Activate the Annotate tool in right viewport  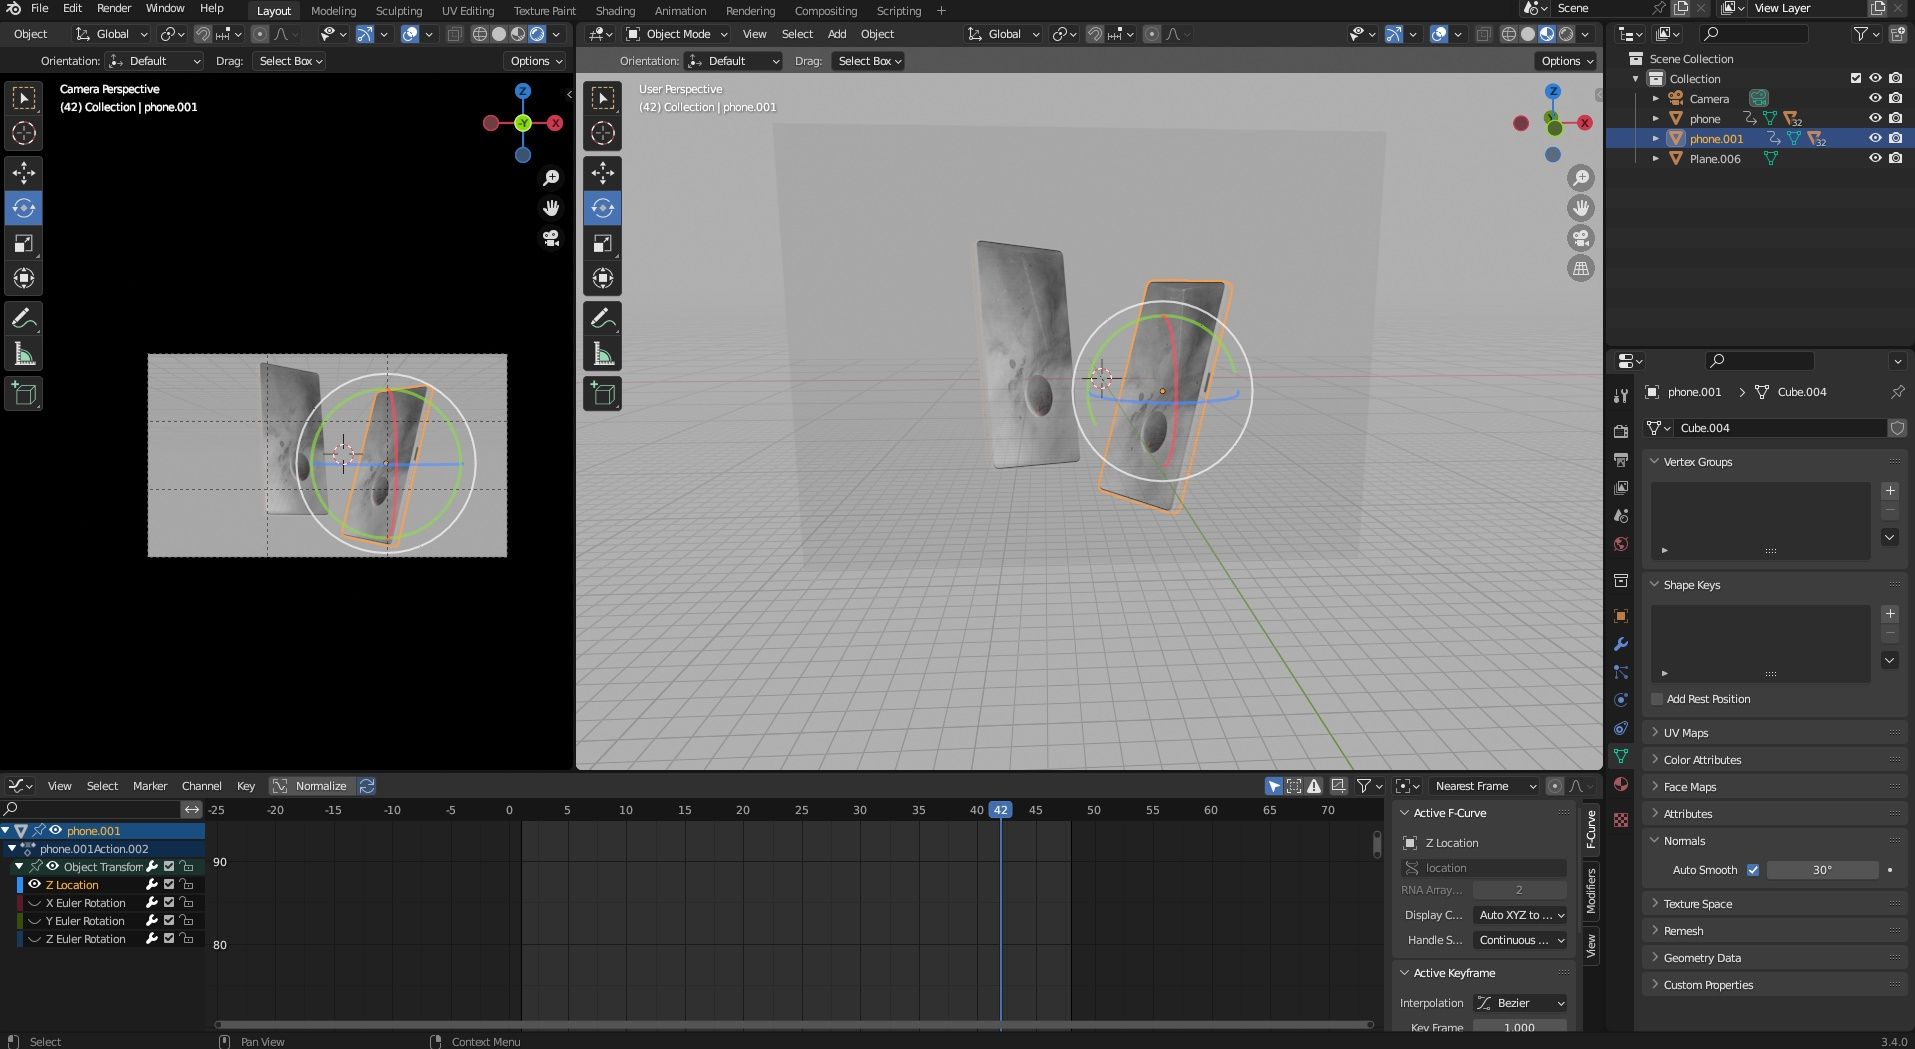pos(602,319)
